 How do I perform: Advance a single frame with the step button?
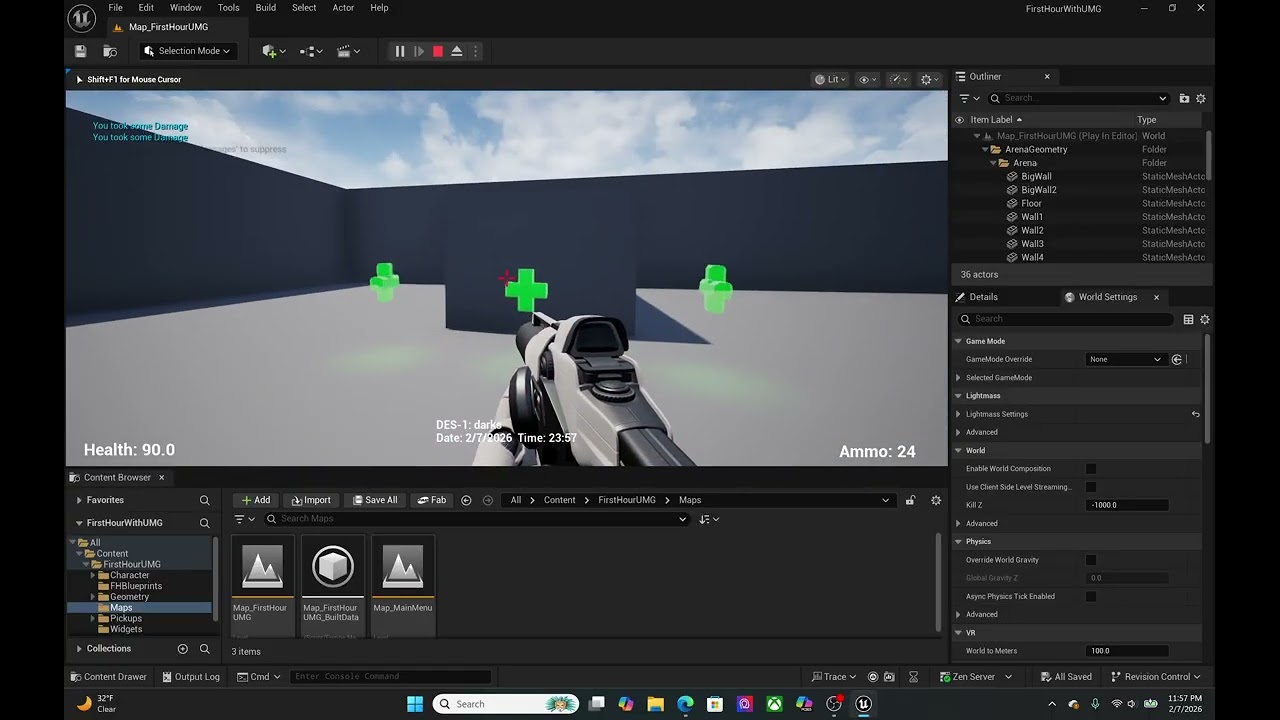pyautogui.click(x=419, y=51)
